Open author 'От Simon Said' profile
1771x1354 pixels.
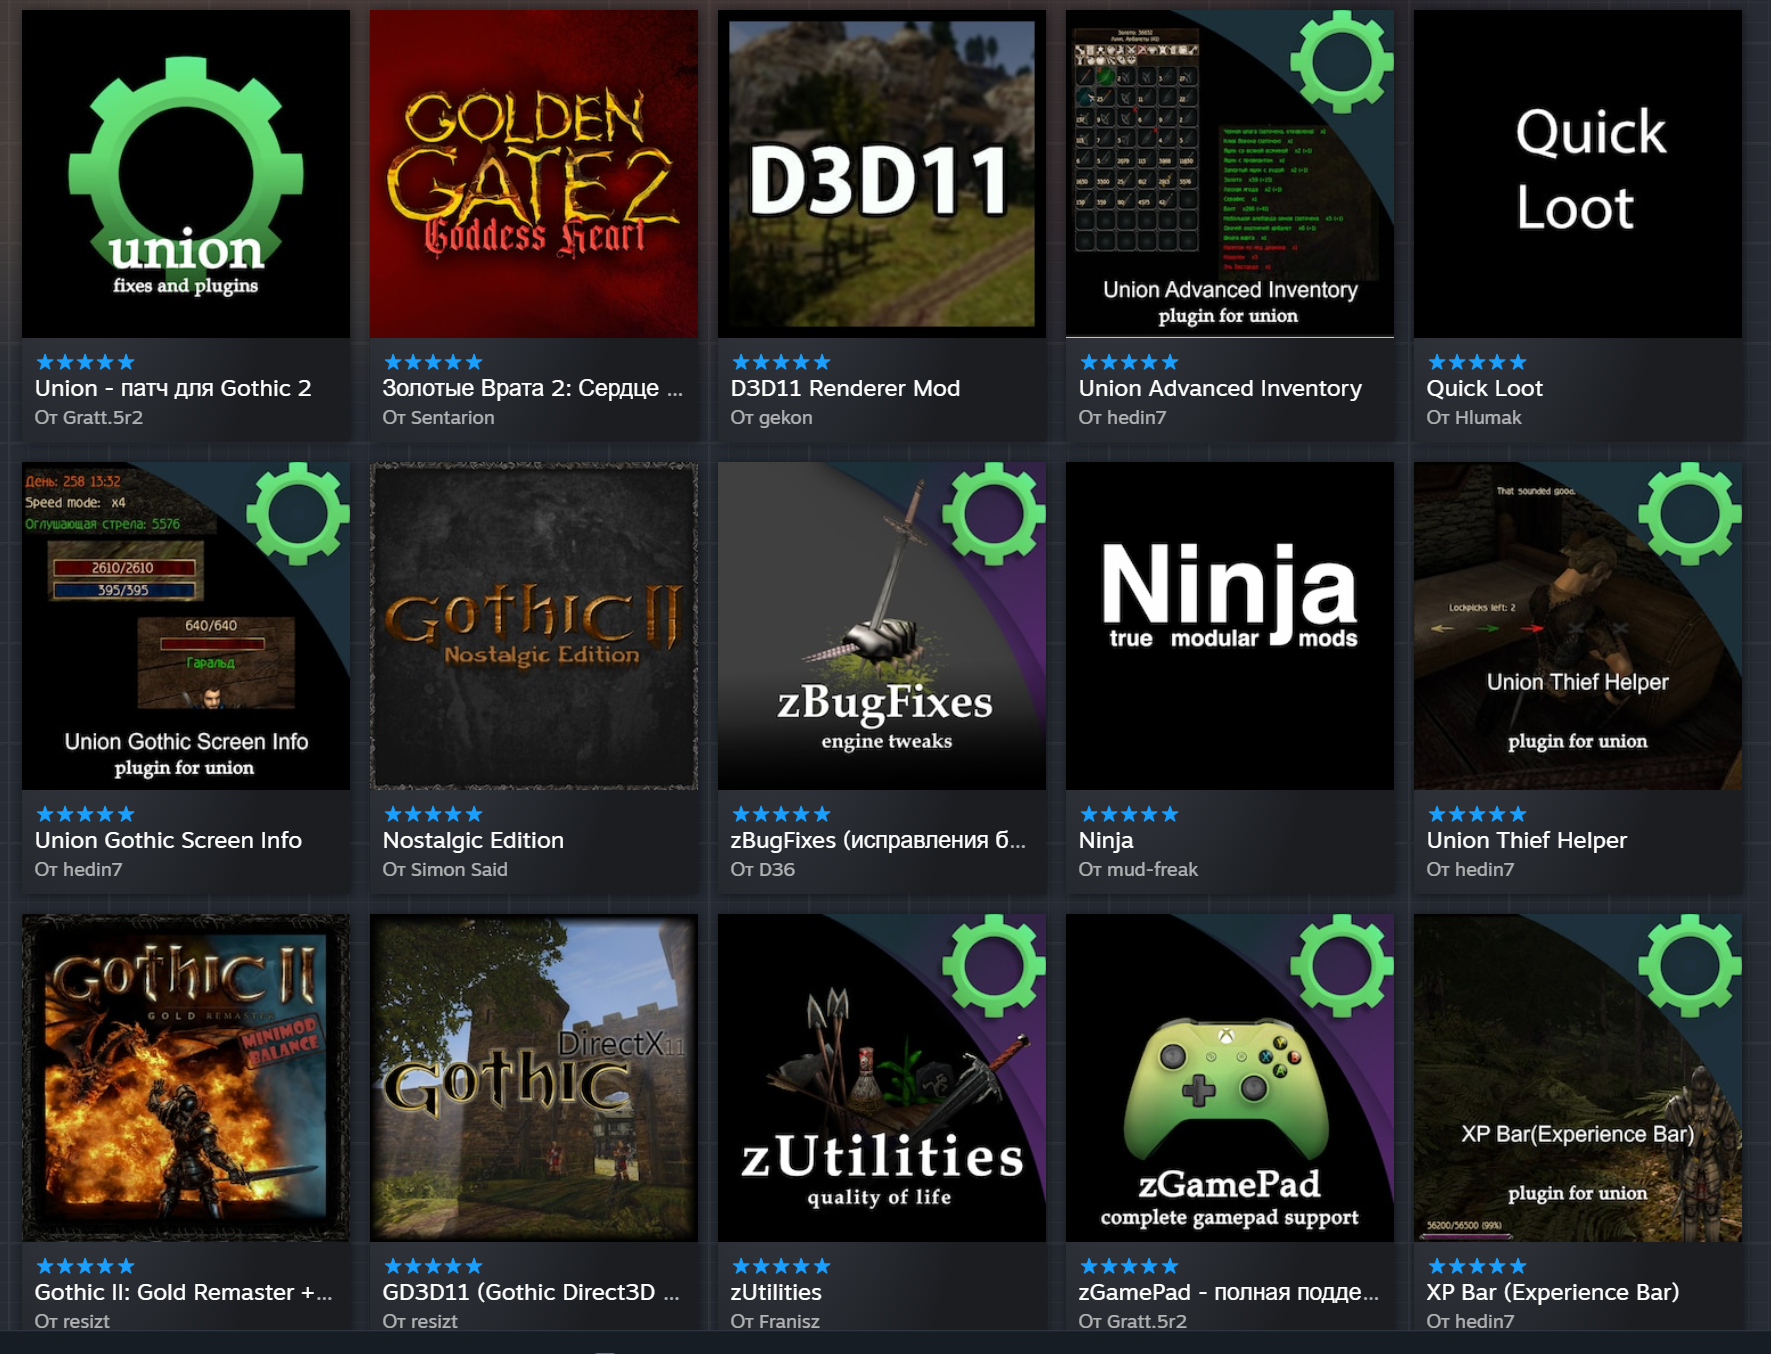(445, 869)
